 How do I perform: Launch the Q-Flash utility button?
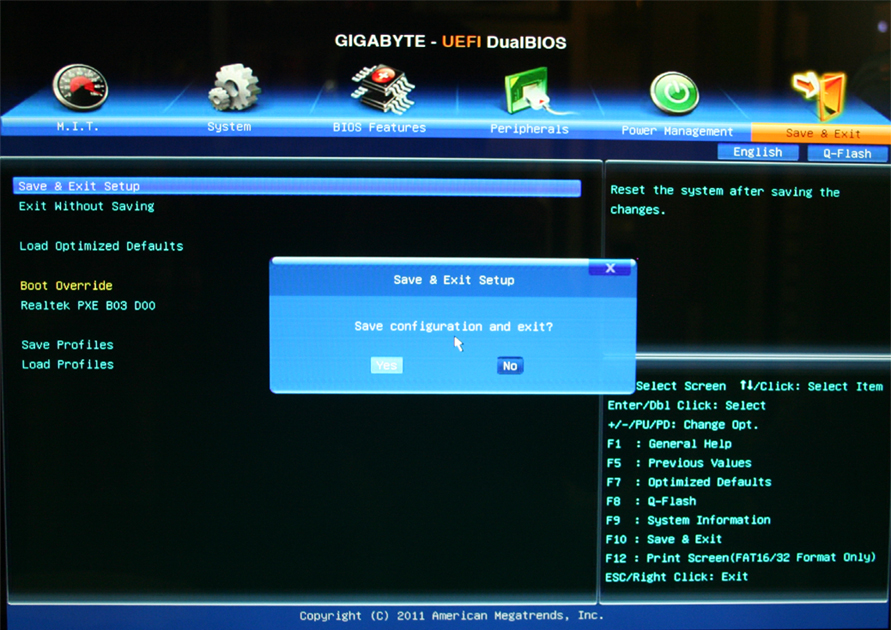coord(847,153)
